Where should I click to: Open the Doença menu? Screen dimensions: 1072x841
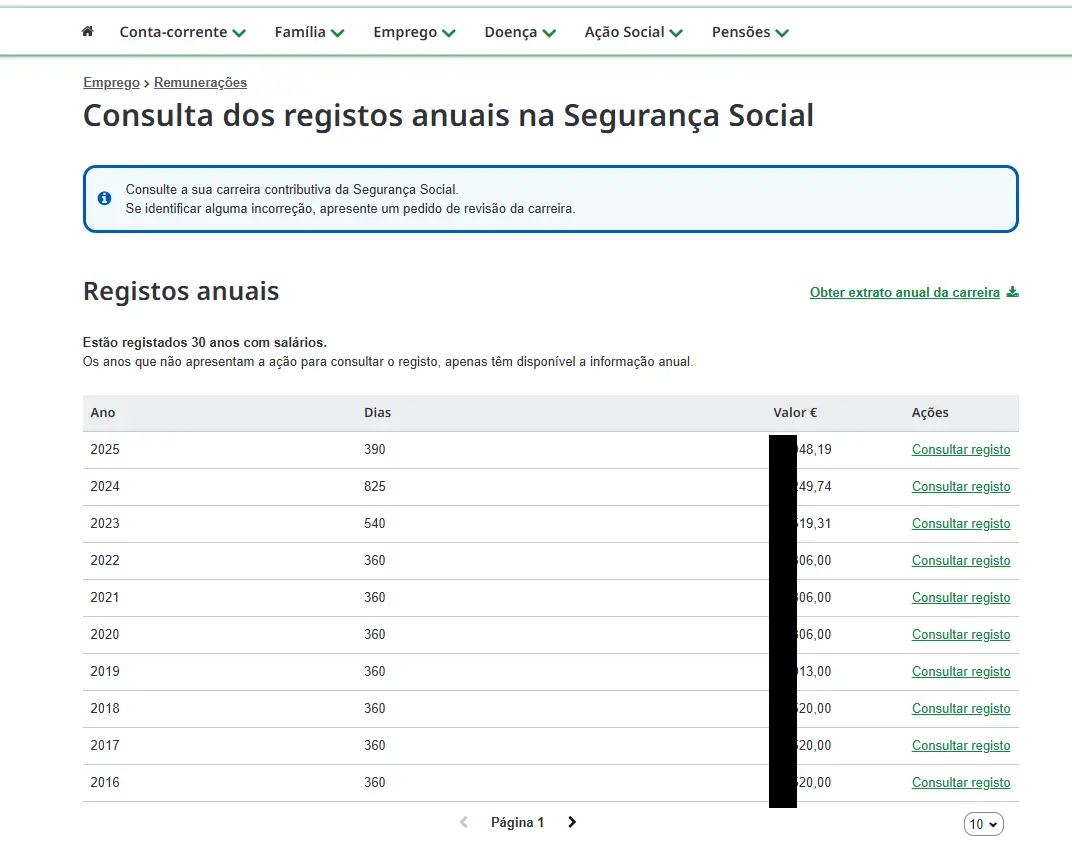pyautogui.click(x=520, y=32)
